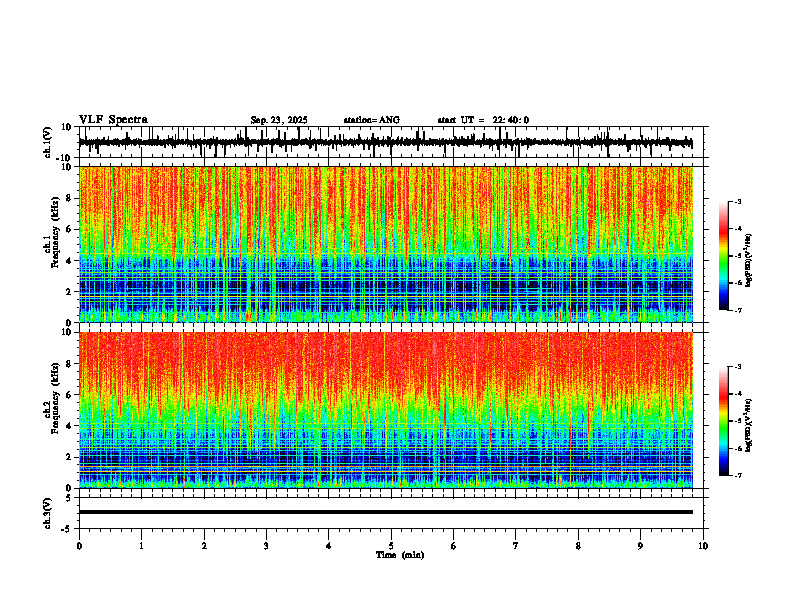Image resolution: width=792 pixels, height=612 pixels.
Task: Click time axis tick label "9"
Action: (640, 546)
